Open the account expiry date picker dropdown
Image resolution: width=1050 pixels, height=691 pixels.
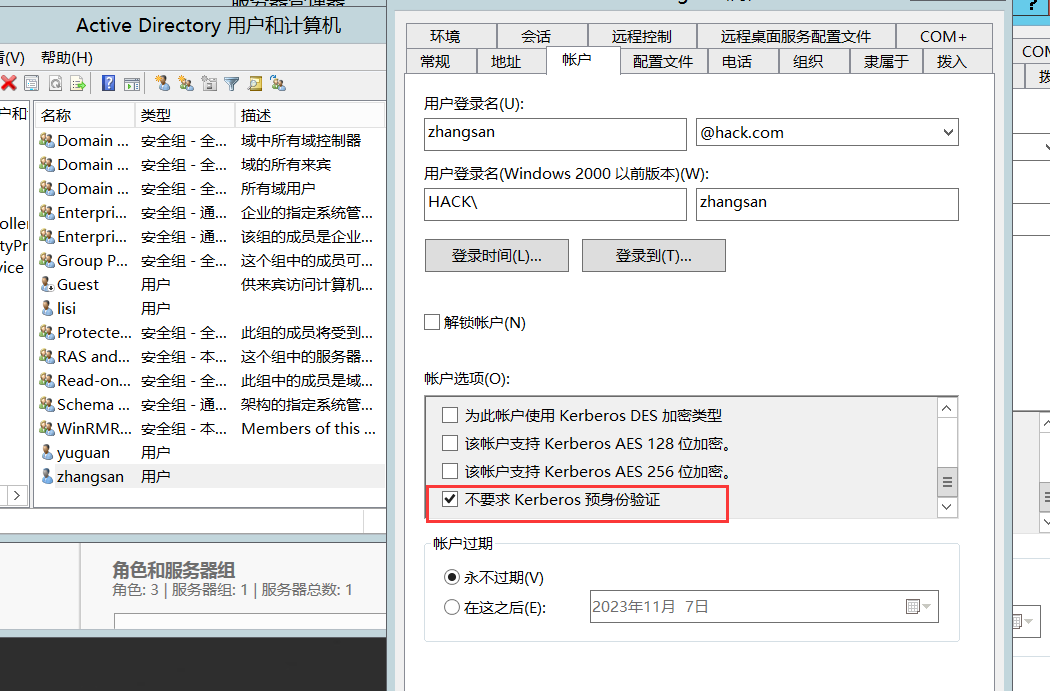(919, 606)
